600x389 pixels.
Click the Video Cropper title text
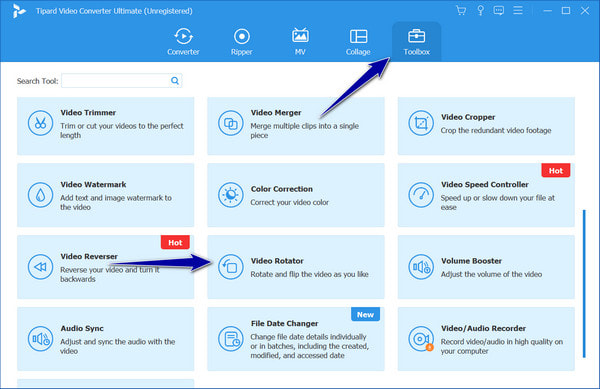(468, 117)
